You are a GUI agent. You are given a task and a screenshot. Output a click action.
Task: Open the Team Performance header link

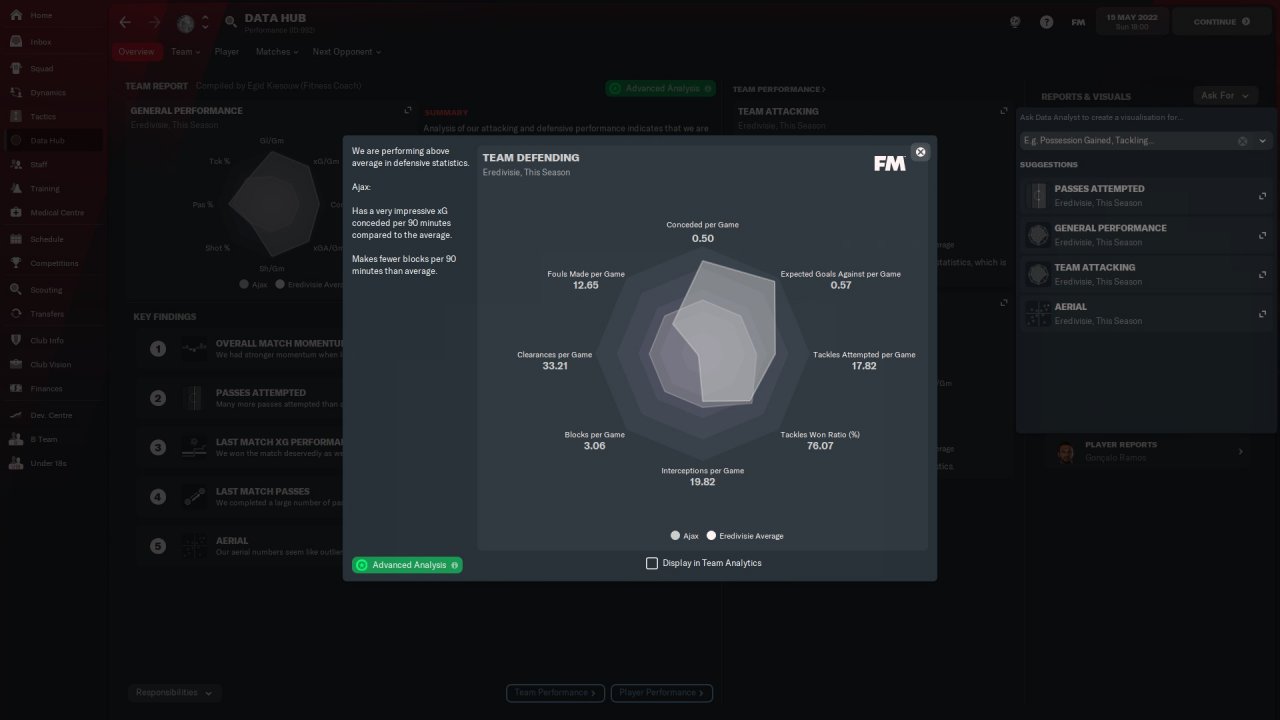tap(780, 89)
